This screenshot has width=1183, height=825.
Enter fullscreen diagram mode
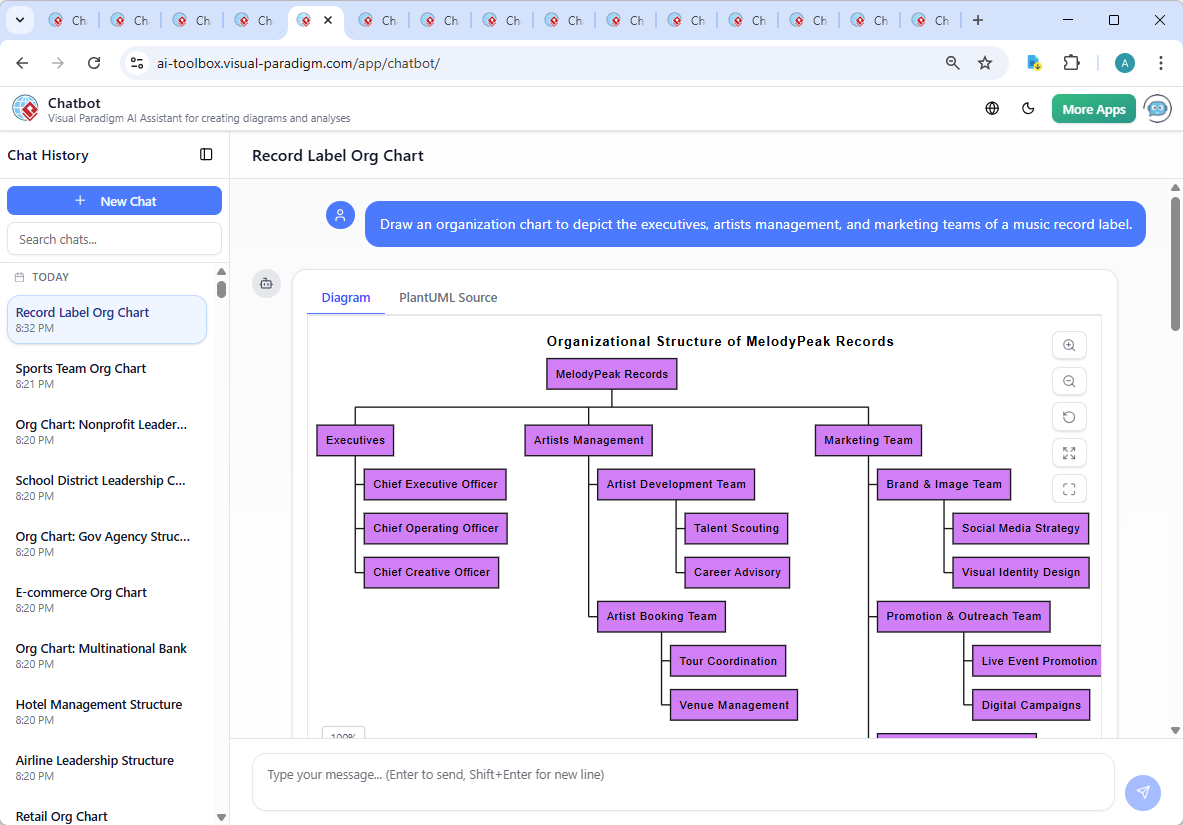coord(1069,489)
